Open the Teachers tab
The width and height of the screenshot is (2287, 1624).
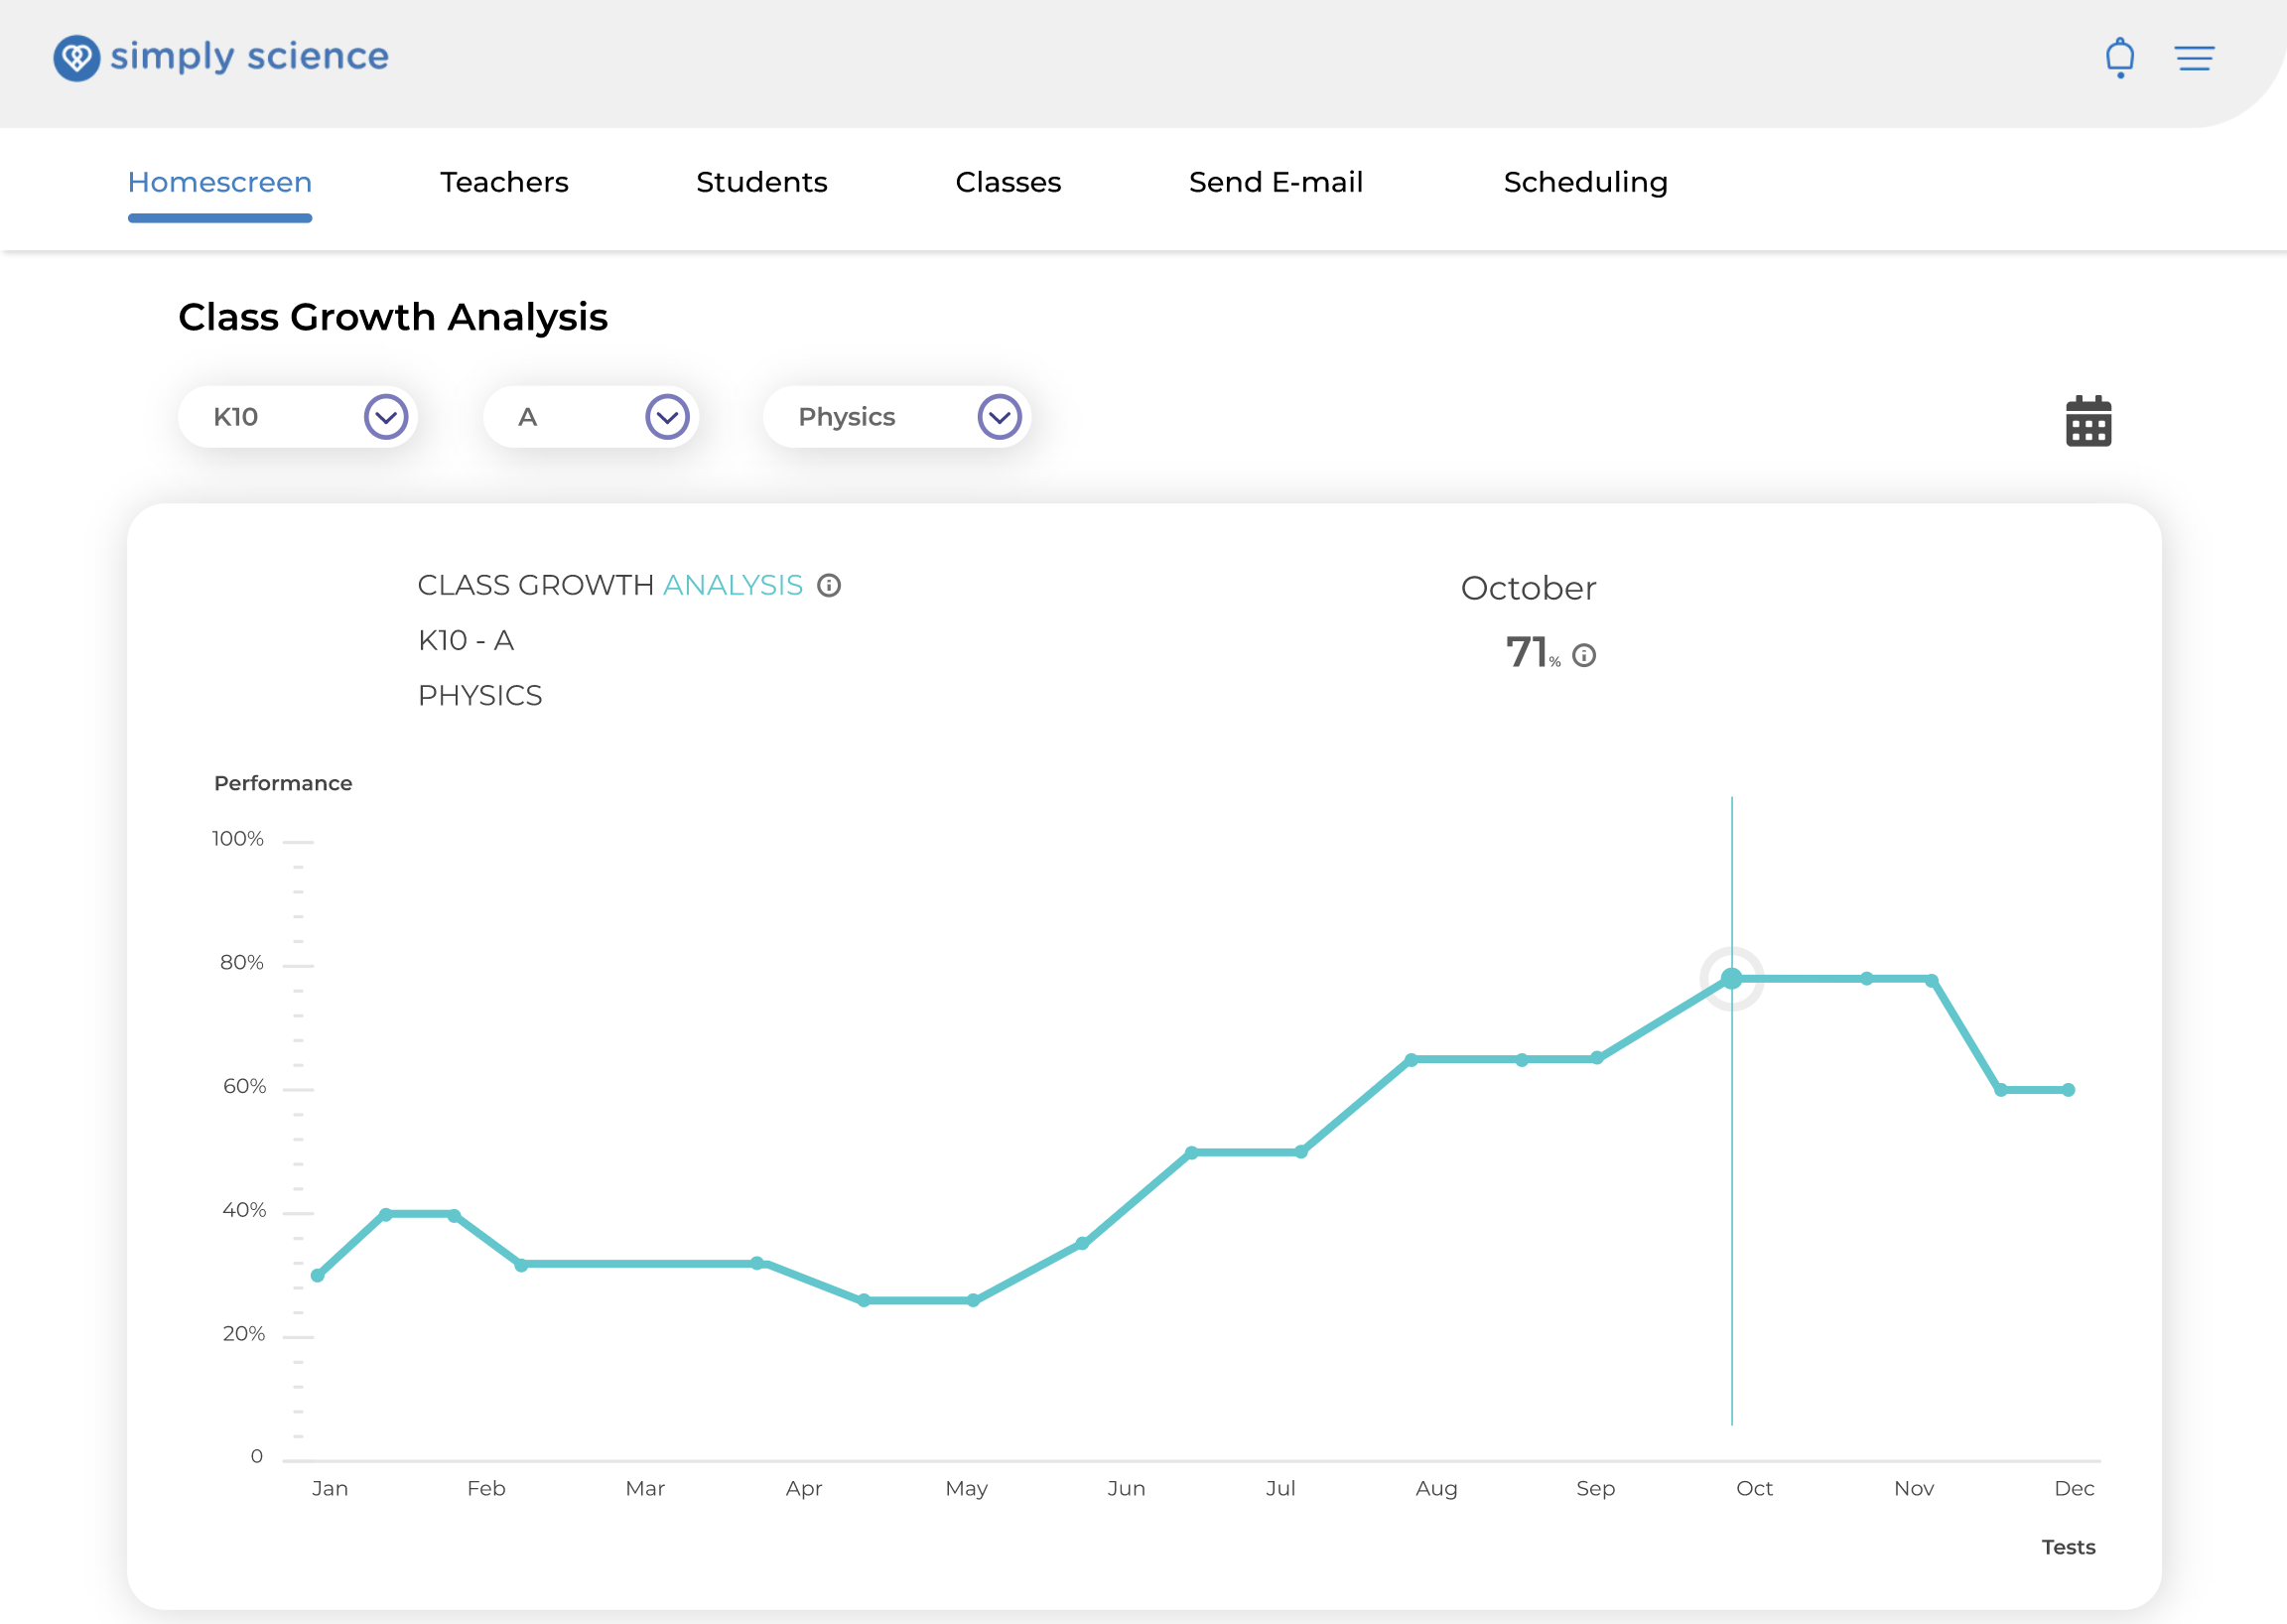(504, 182)
